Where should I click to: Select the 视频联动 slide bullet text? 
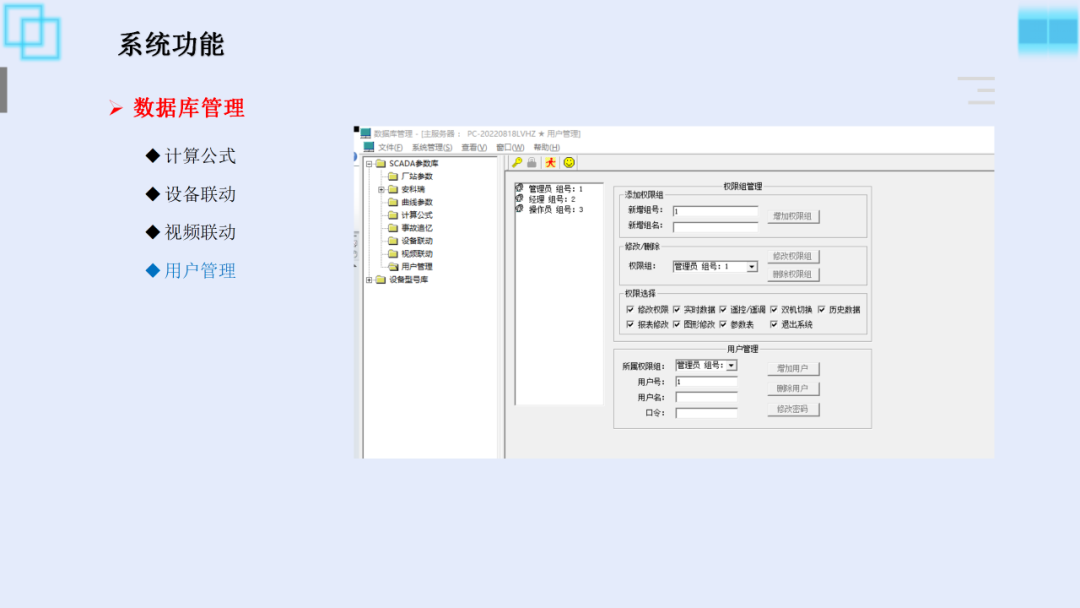coord(200,232)
